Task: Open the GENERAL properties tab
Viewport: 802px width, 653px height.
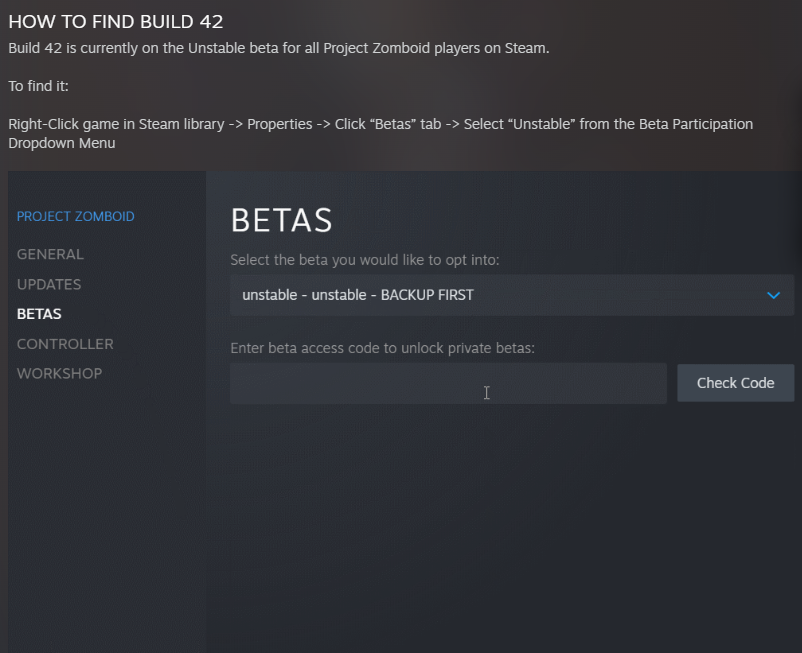Action: 50,254
